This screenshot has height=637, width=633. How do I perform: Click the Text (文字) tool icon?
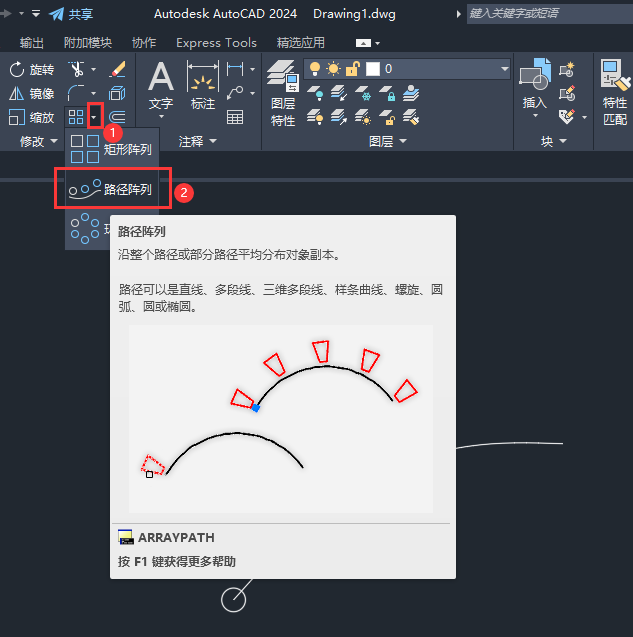(161, 77)
